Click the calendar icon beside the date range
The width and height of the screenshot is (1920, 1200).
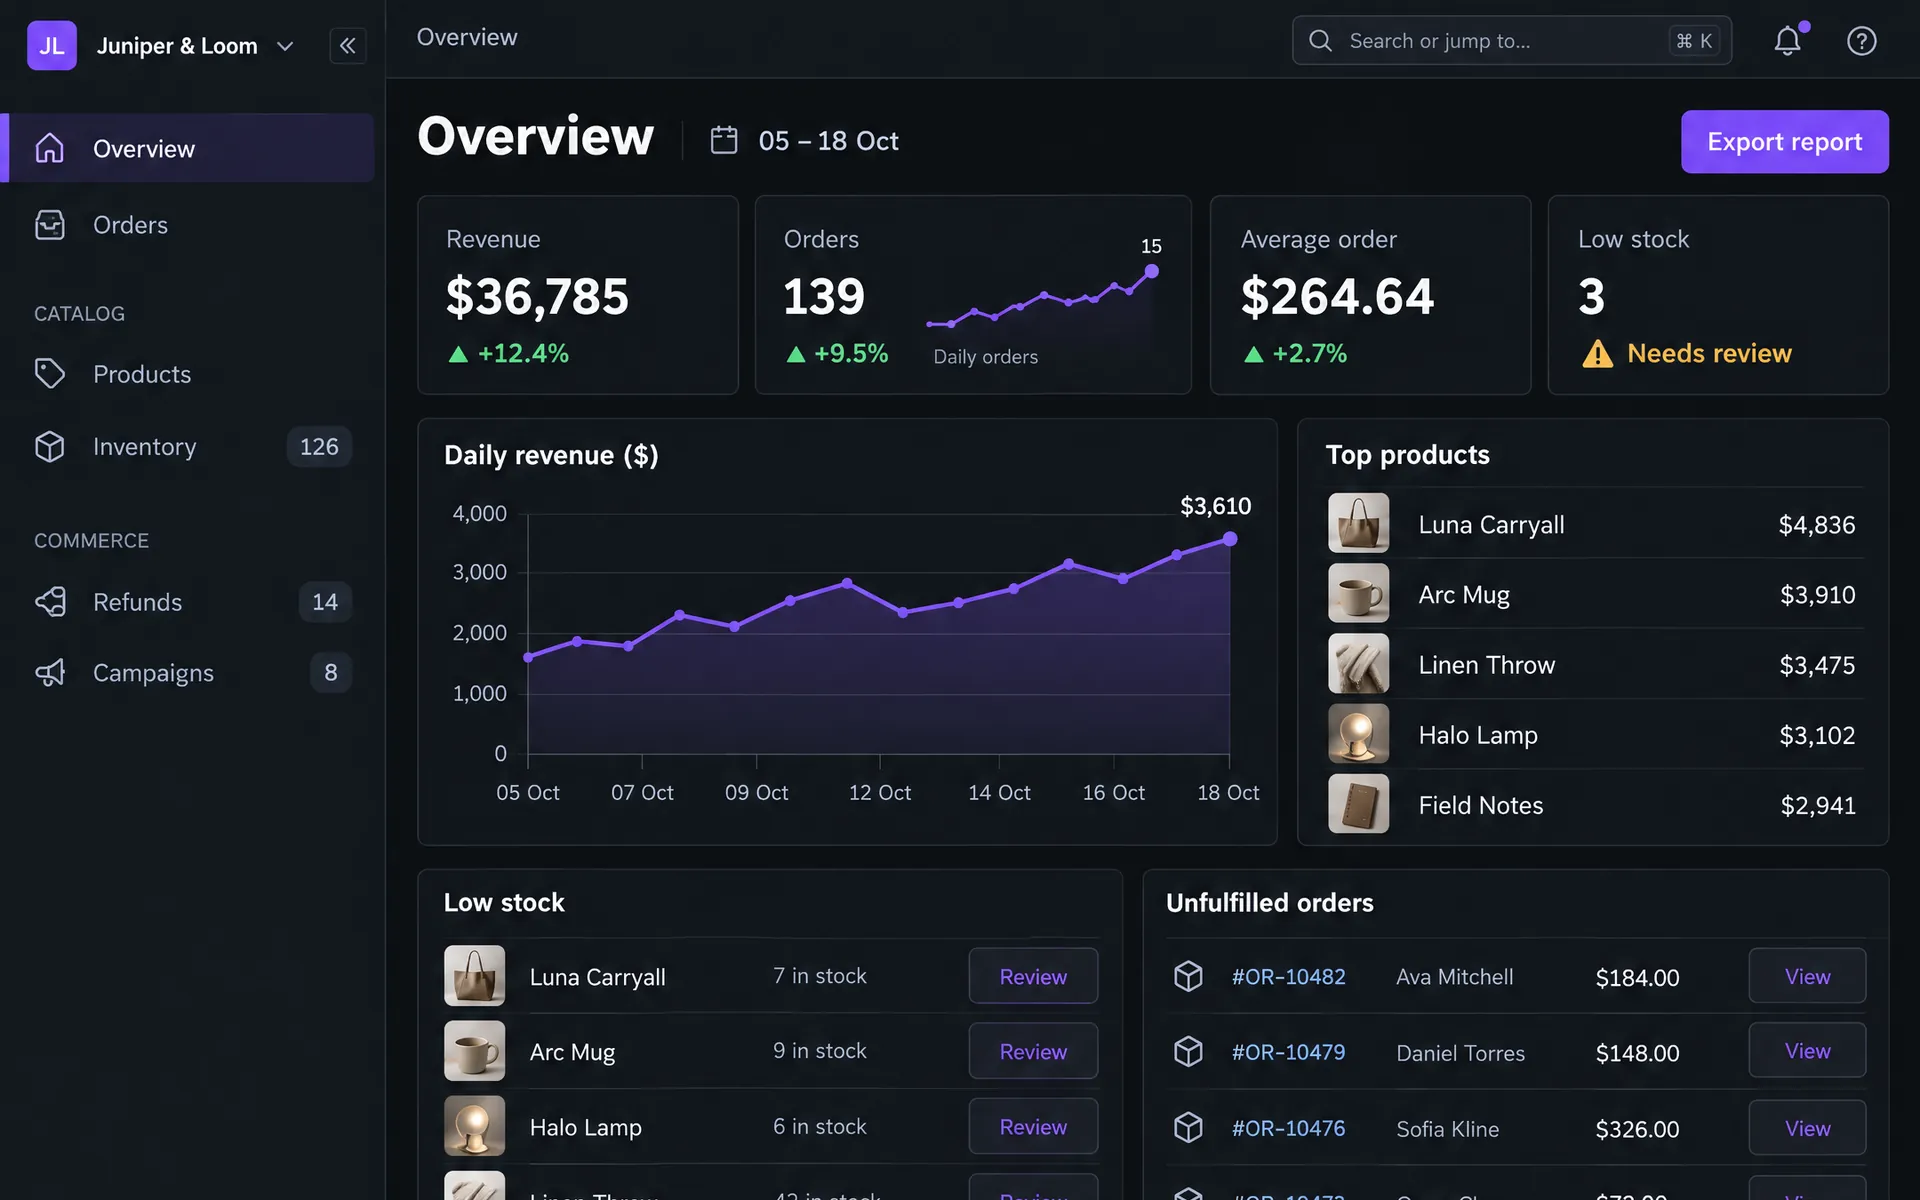(x=724, y=140)
